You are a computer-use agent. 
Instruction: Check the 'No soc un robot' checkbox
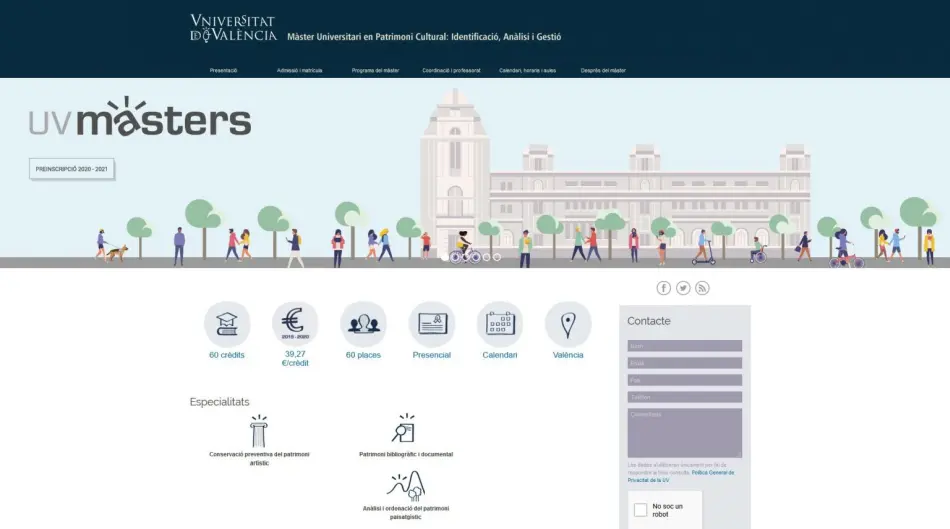click(641, 509)
